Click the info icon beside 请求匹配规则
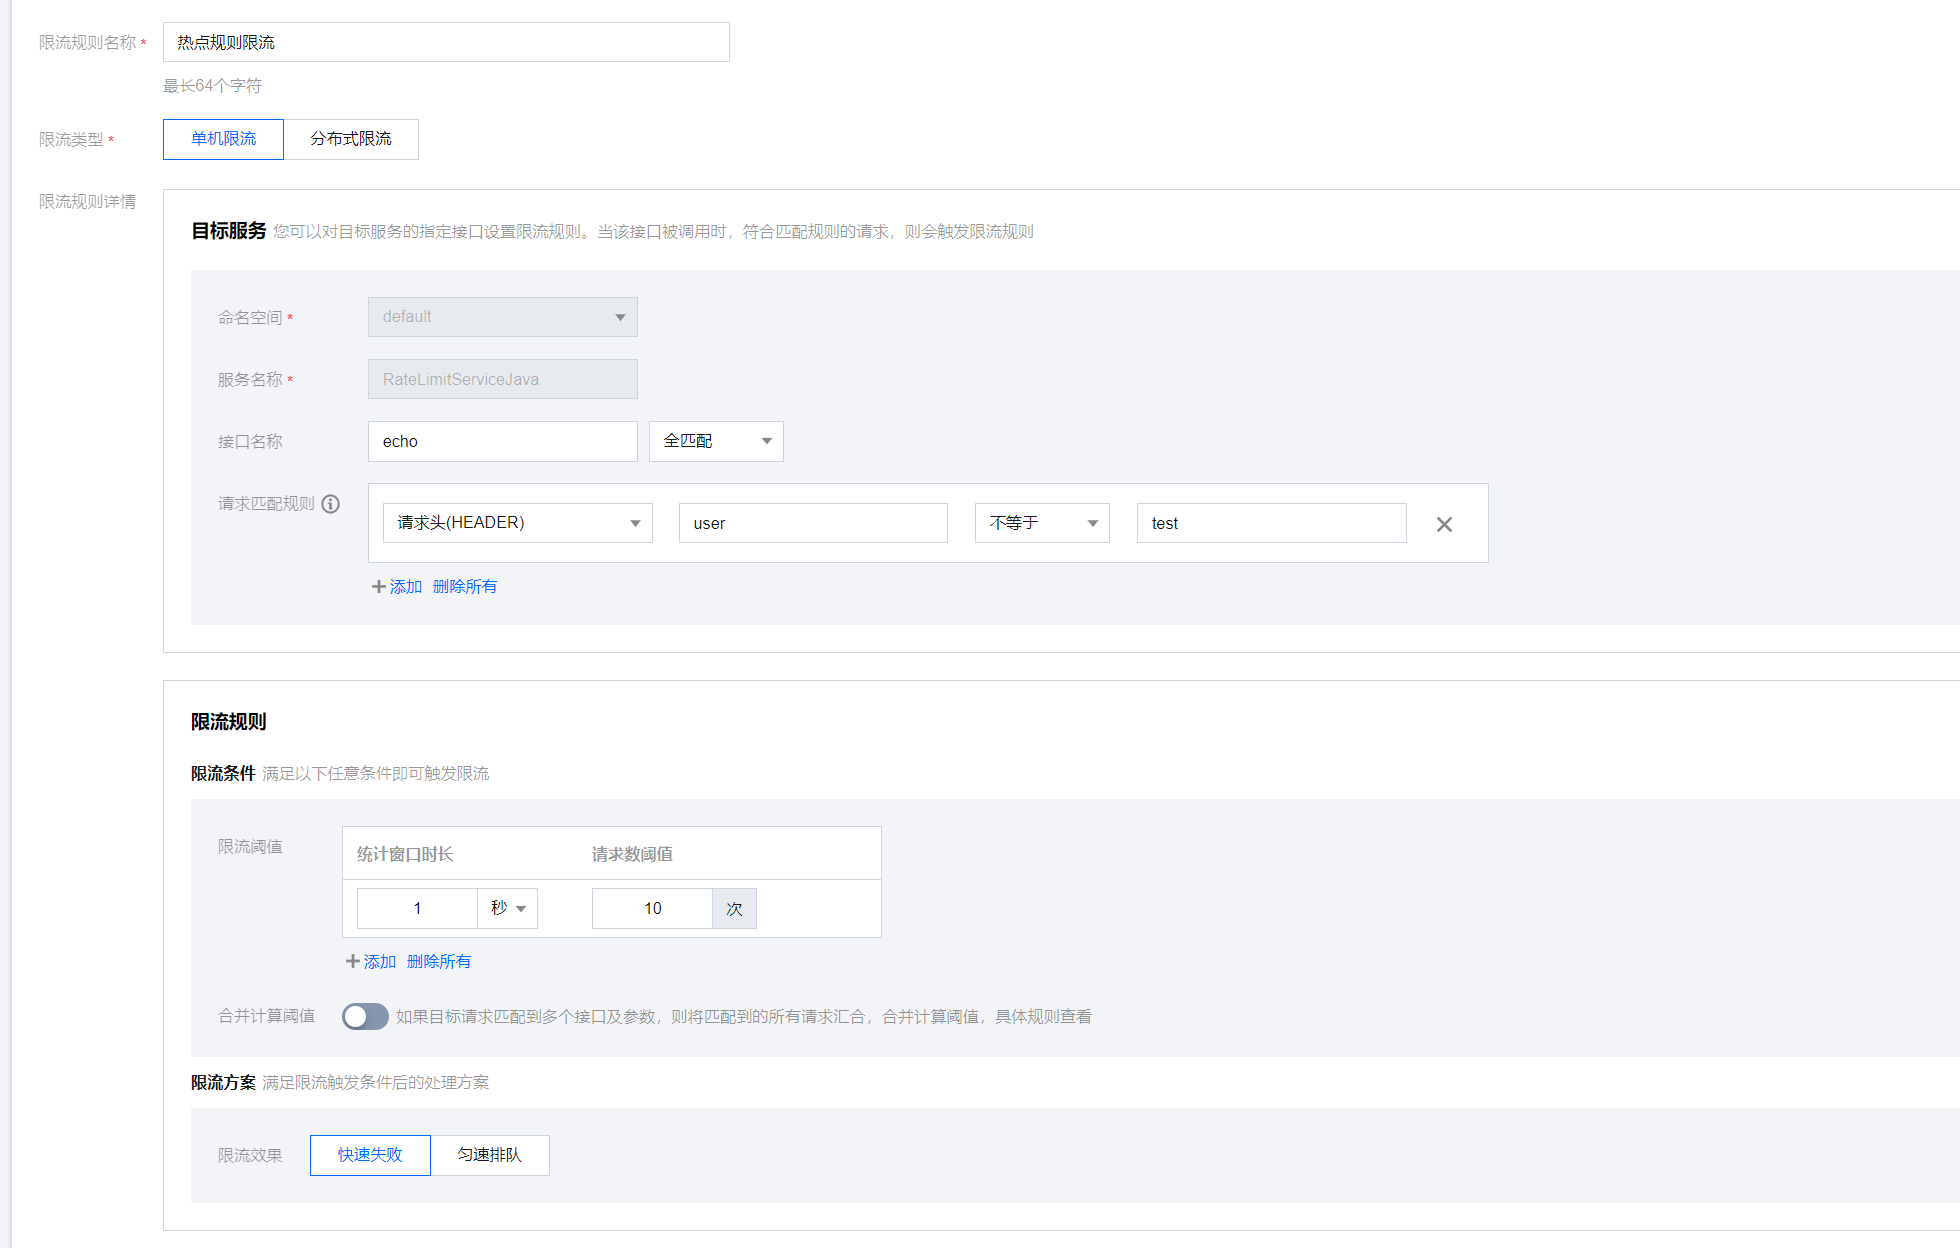 330,504
